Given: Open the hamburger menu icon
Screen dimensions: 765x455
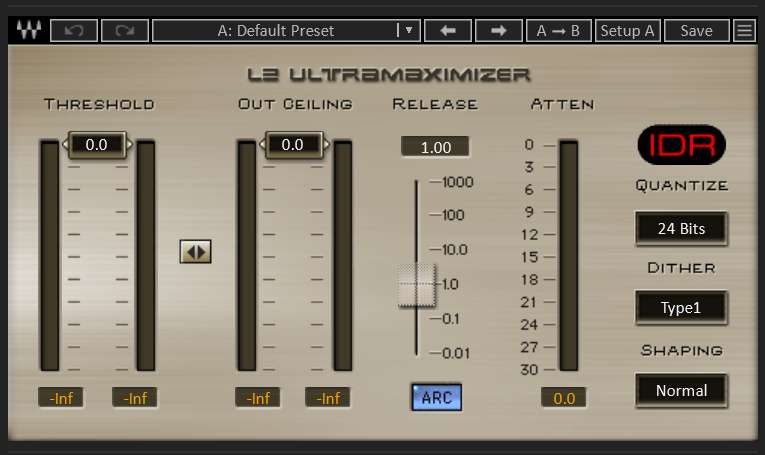Looking at the screenshot, I should pos(744,30).
